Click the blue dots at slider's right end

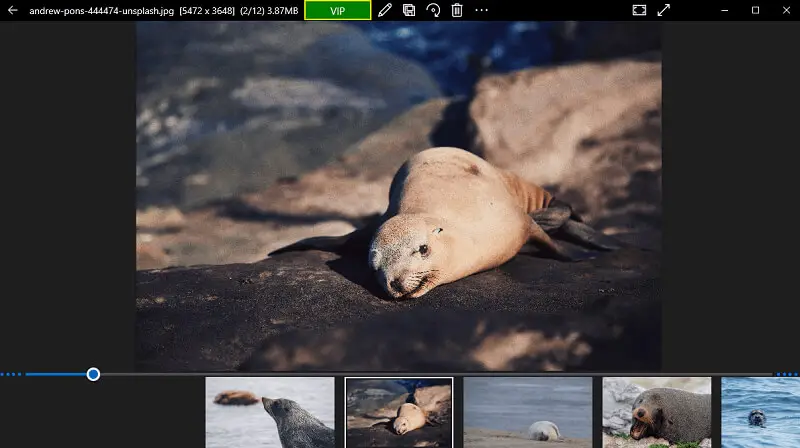click(786, 374)
